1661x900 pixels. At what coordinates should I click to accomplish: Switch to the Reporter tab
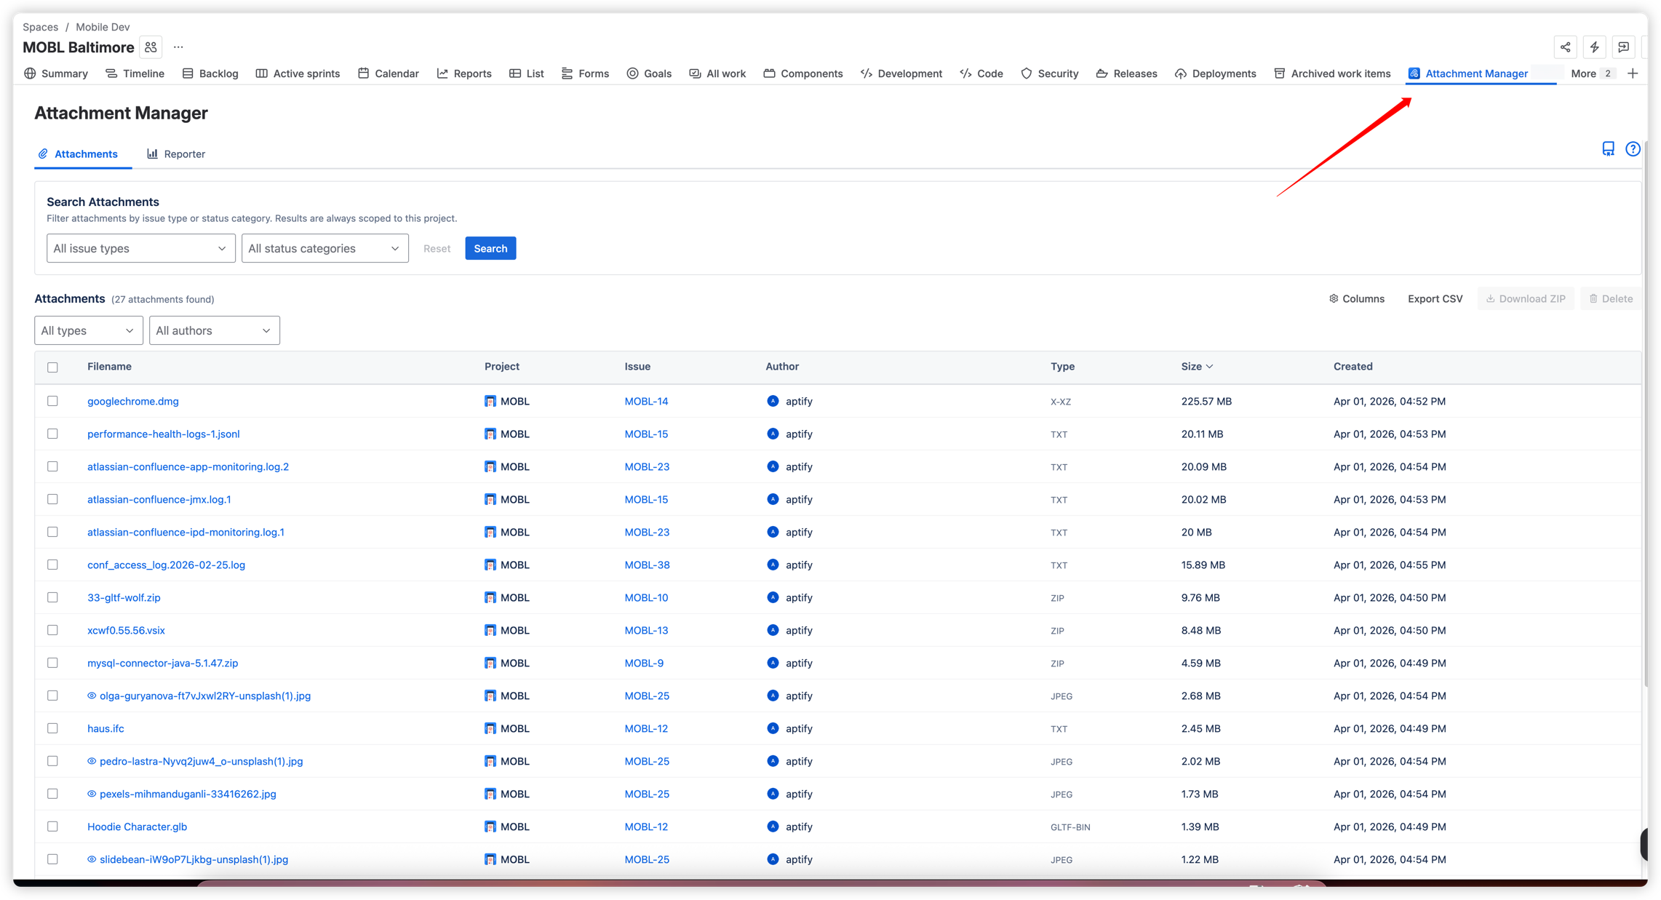pos(176,153)
